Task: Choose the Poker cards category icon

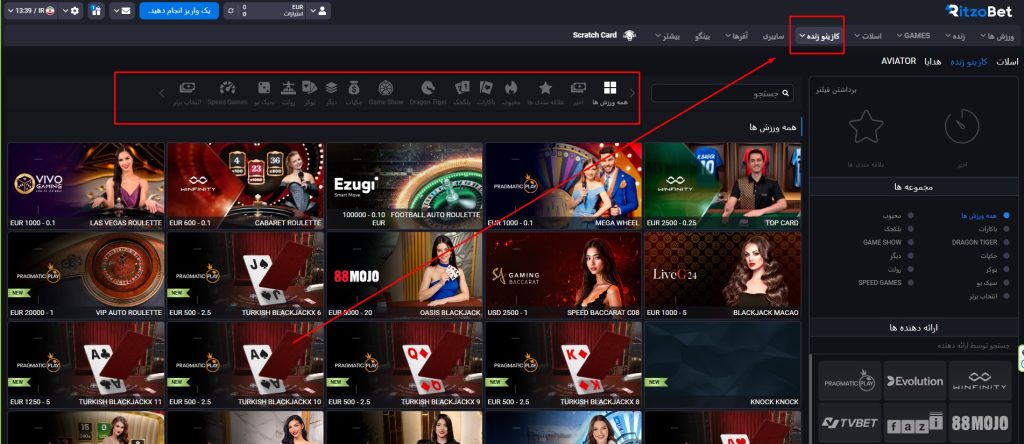Action: coord(310,88)
